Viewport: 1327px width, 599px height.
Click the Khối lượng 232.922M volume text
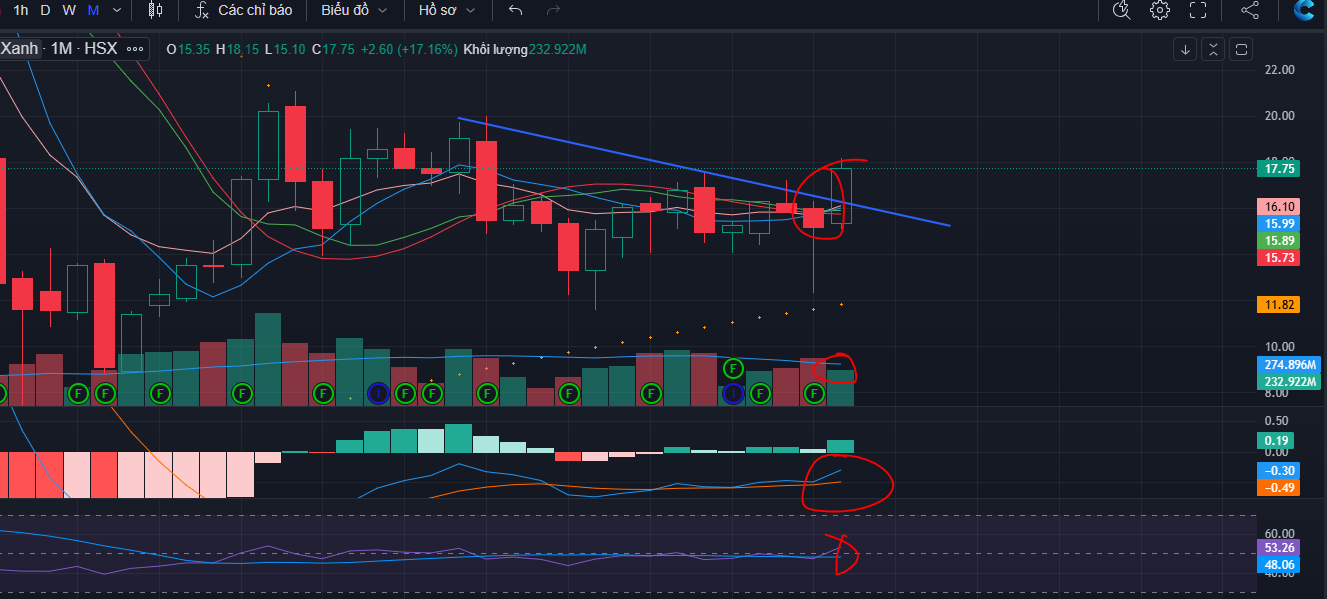[x=525, y=49]
